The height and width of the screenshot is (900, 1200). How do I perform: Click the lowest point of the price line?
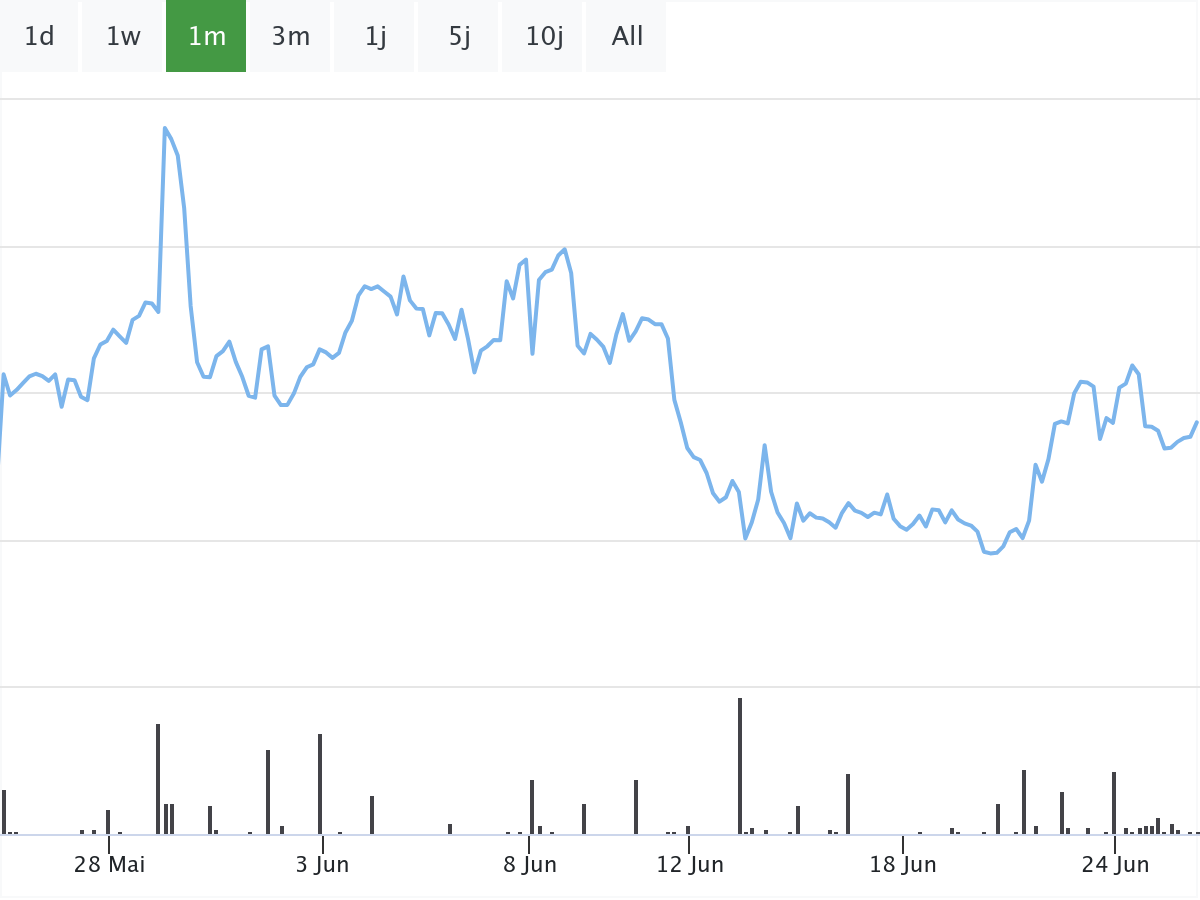[x=990, y=553]
